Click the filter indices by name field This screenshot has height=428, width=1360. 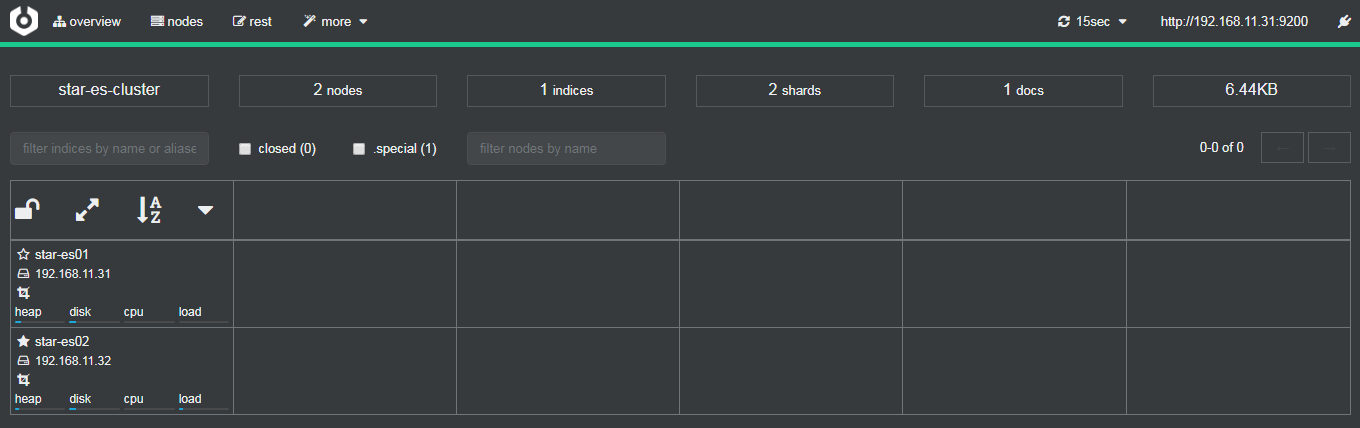point(109,149)
